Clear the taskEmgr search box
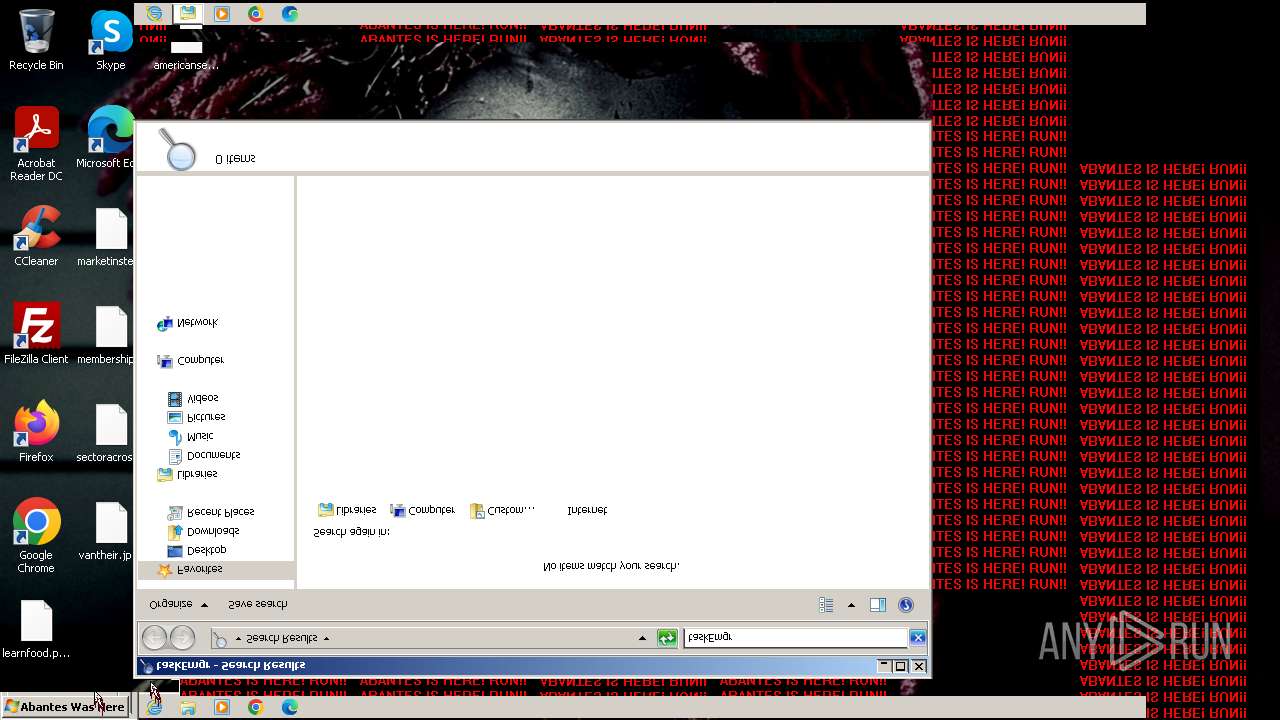Image resolution: width=1280 pixels, height=720 pixels. click(x=917, y=638)
